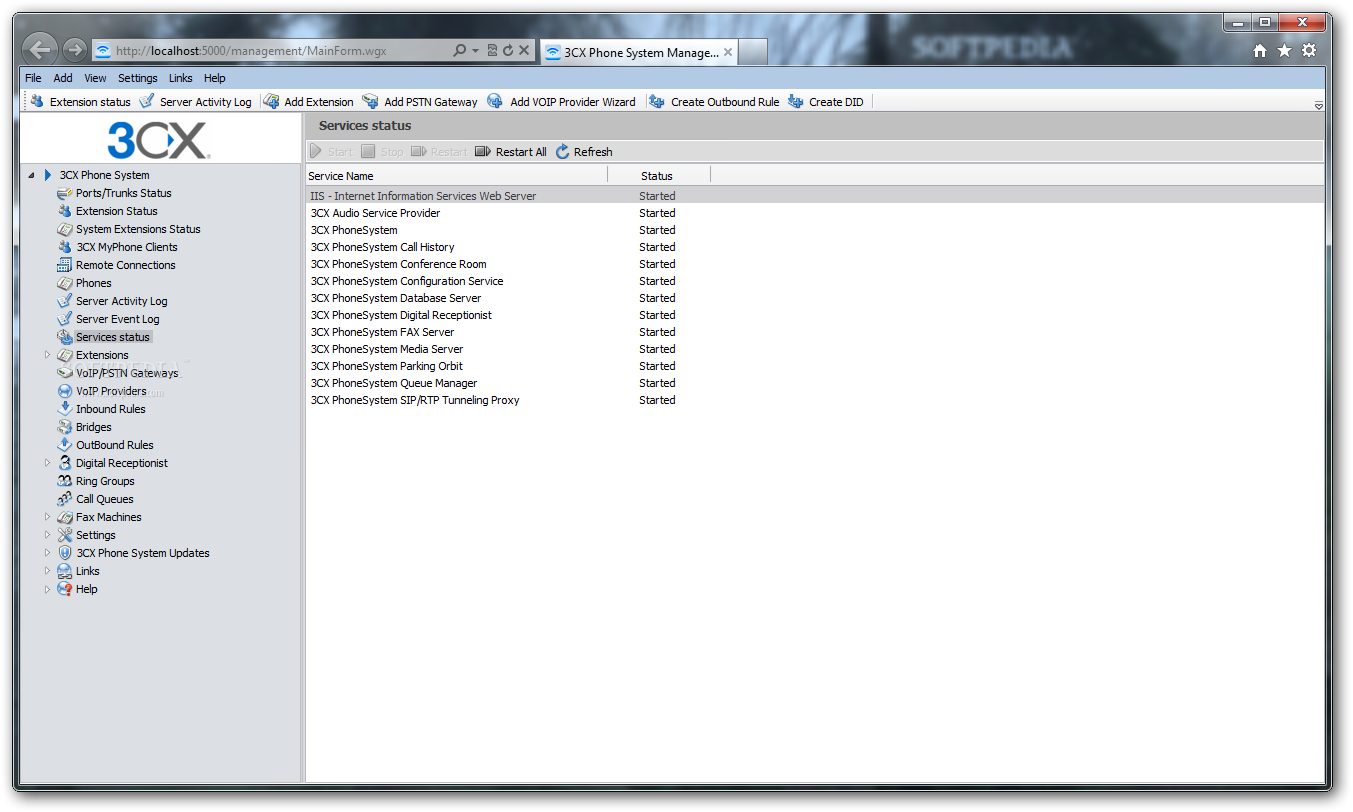1353x812 pixels.
Task: Select the IIS Web Server service row
Action: click(815, 196)
